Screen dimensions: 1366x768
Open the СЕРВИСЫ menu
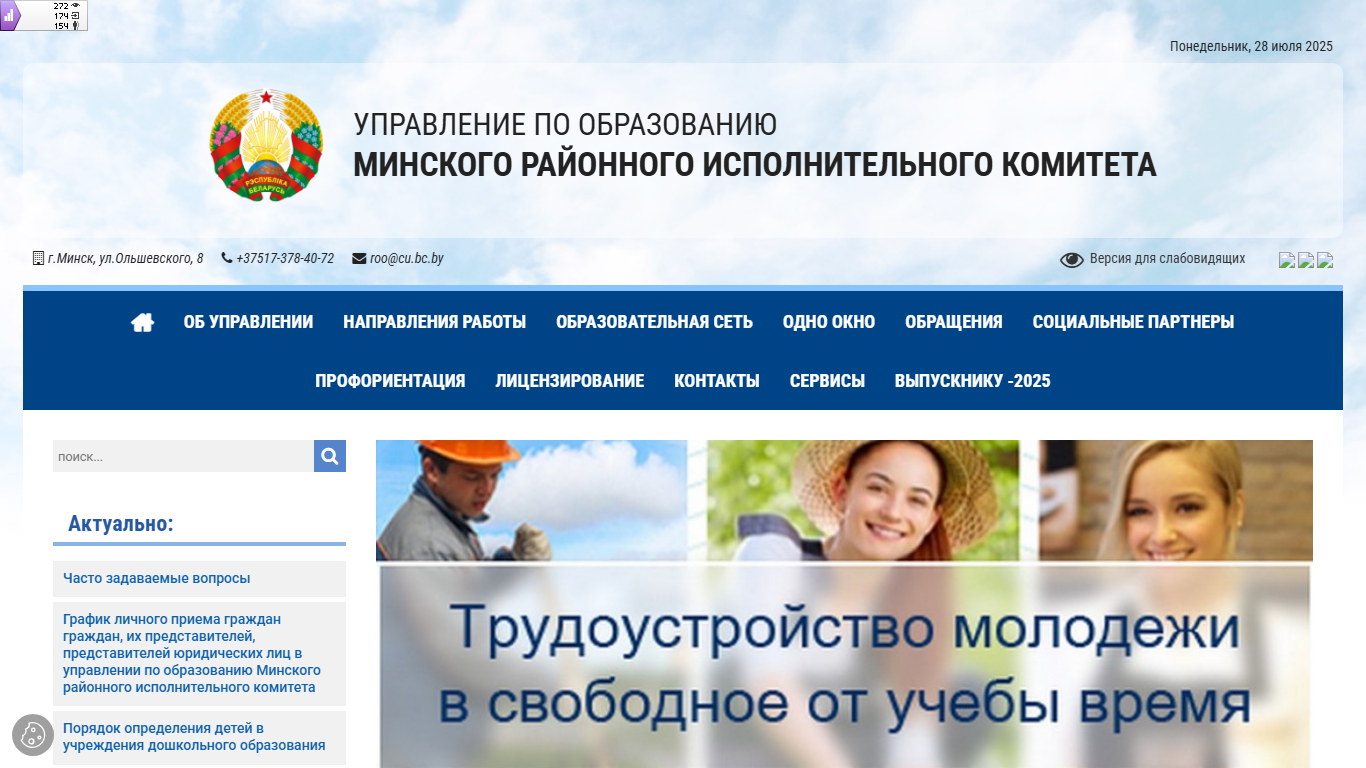(x=827, y=381)
